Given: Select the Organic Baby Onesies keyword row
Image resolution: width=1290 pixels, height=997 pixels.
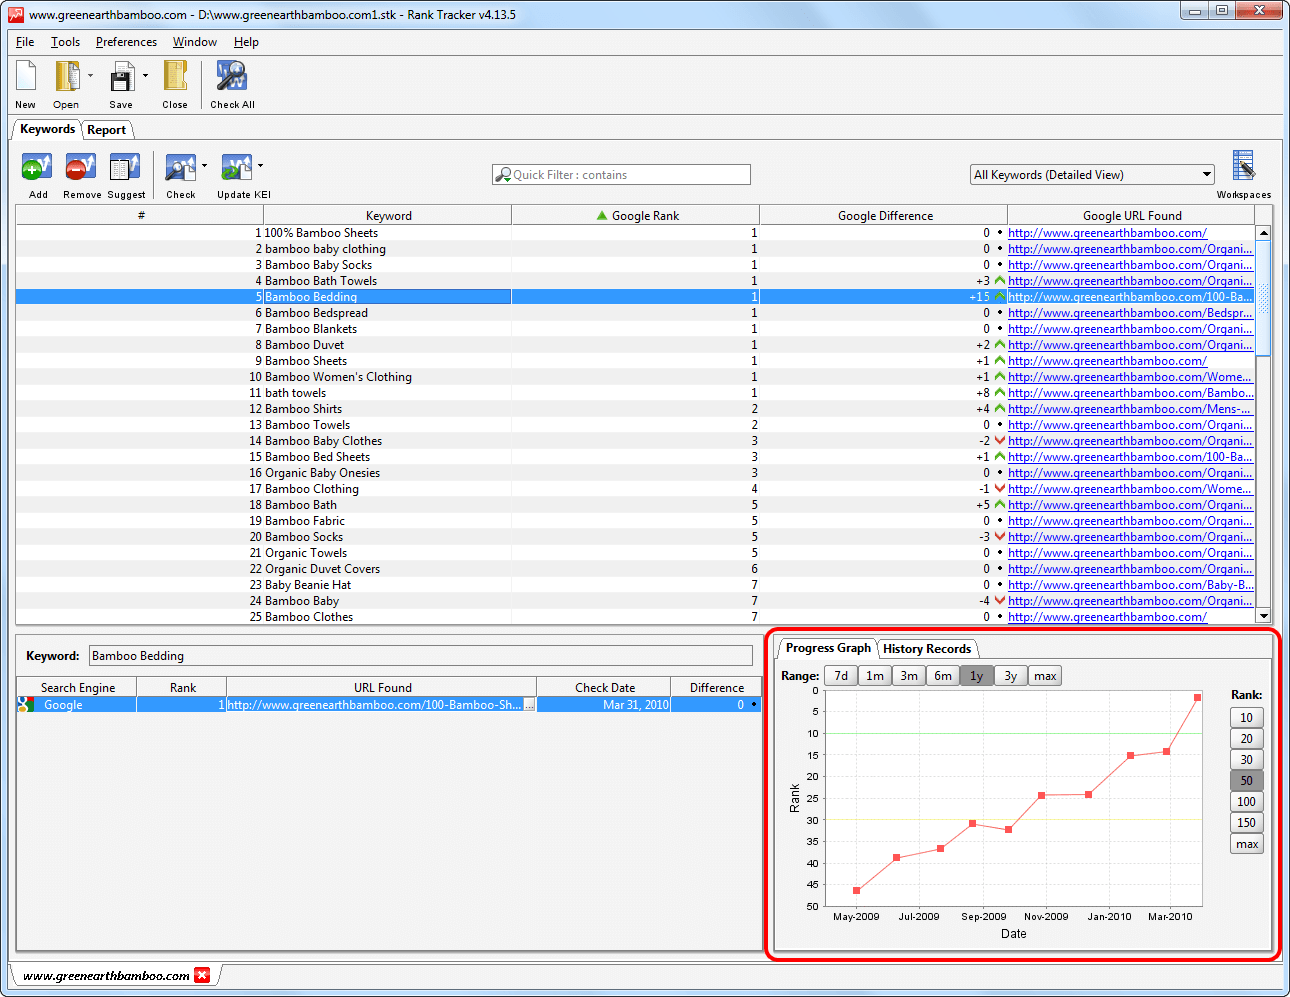Looking at the screenshot, I should [x=635, y=473].
